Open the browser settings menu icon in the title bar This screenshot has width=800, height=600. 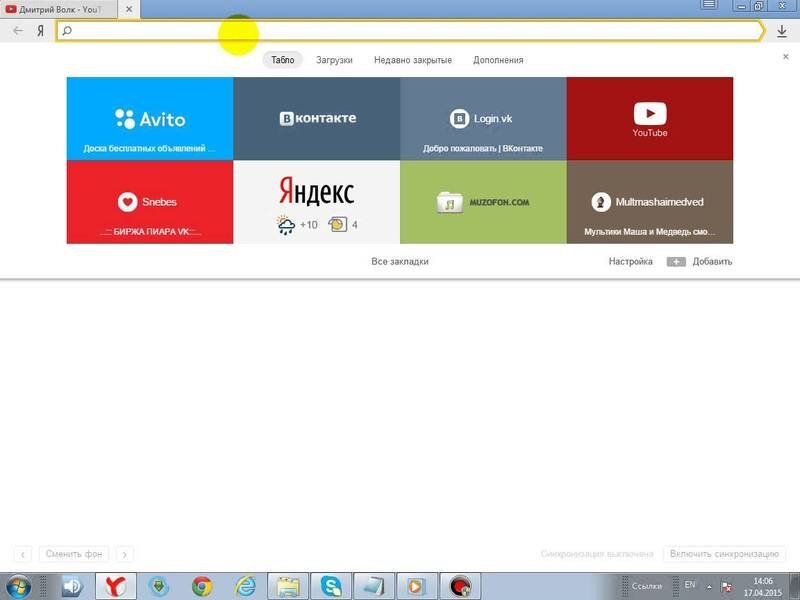[709, 5]
